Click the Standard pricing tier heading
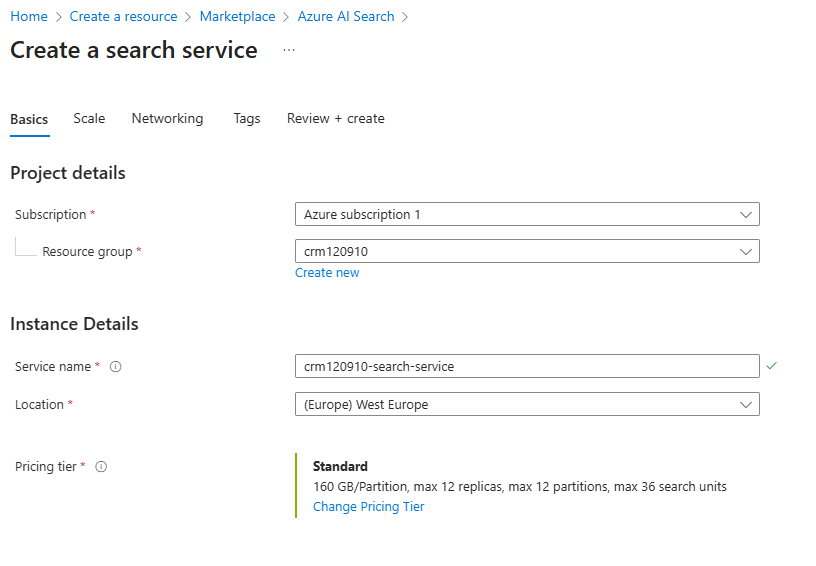Viewport: 816px width, 566px height. [340, 466]
